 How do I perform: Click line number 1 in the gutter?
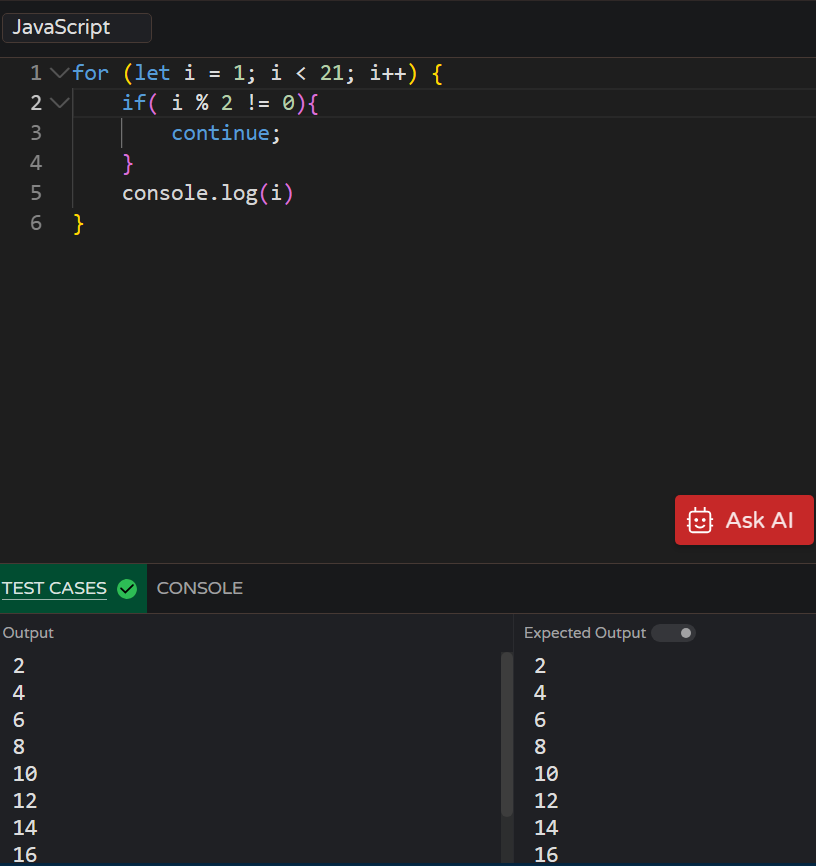click(x=36, y=72)
